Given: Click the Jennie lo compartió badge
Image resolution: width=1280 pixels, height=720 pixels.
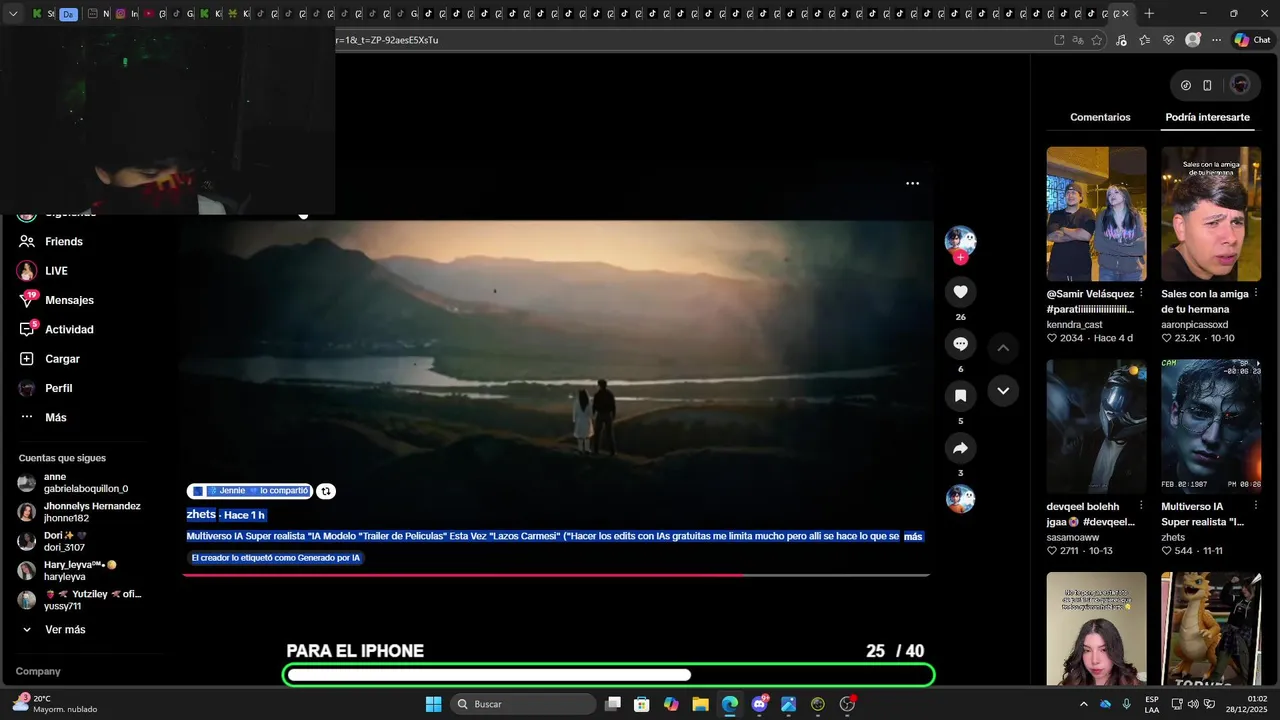Looking at the screenshot, I should pos(250,491).
